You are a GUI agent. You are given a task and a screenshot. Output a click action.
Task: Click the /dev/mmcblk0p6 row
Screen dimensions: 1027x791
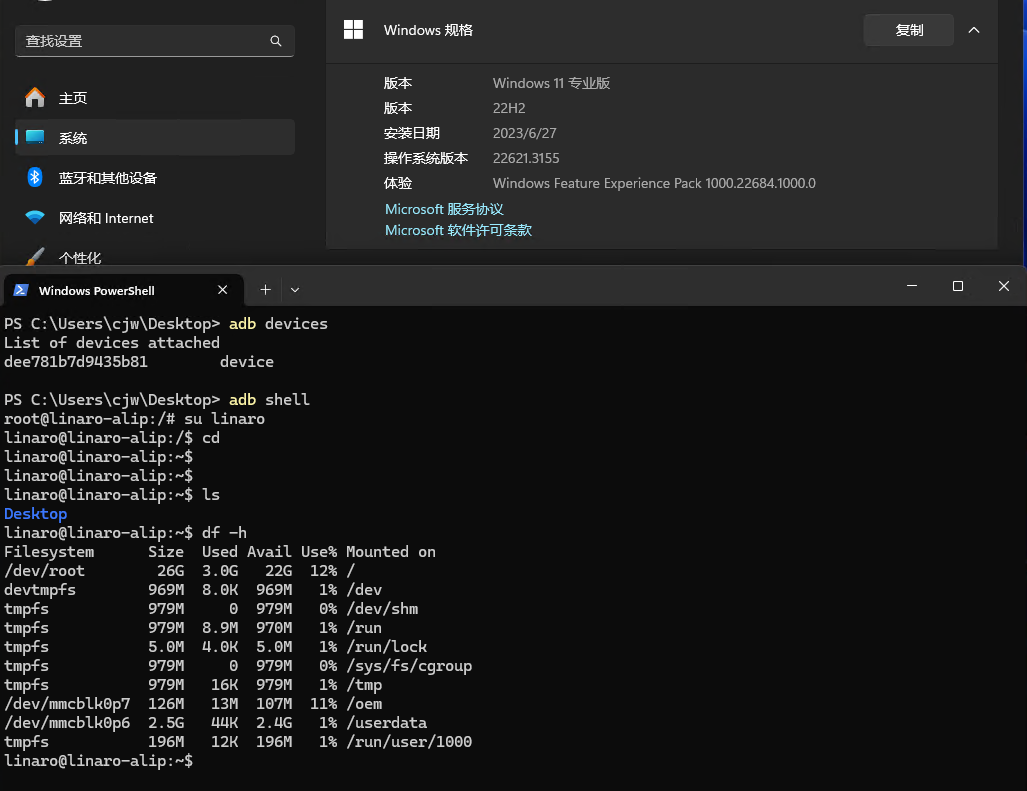tap(215, 723)
